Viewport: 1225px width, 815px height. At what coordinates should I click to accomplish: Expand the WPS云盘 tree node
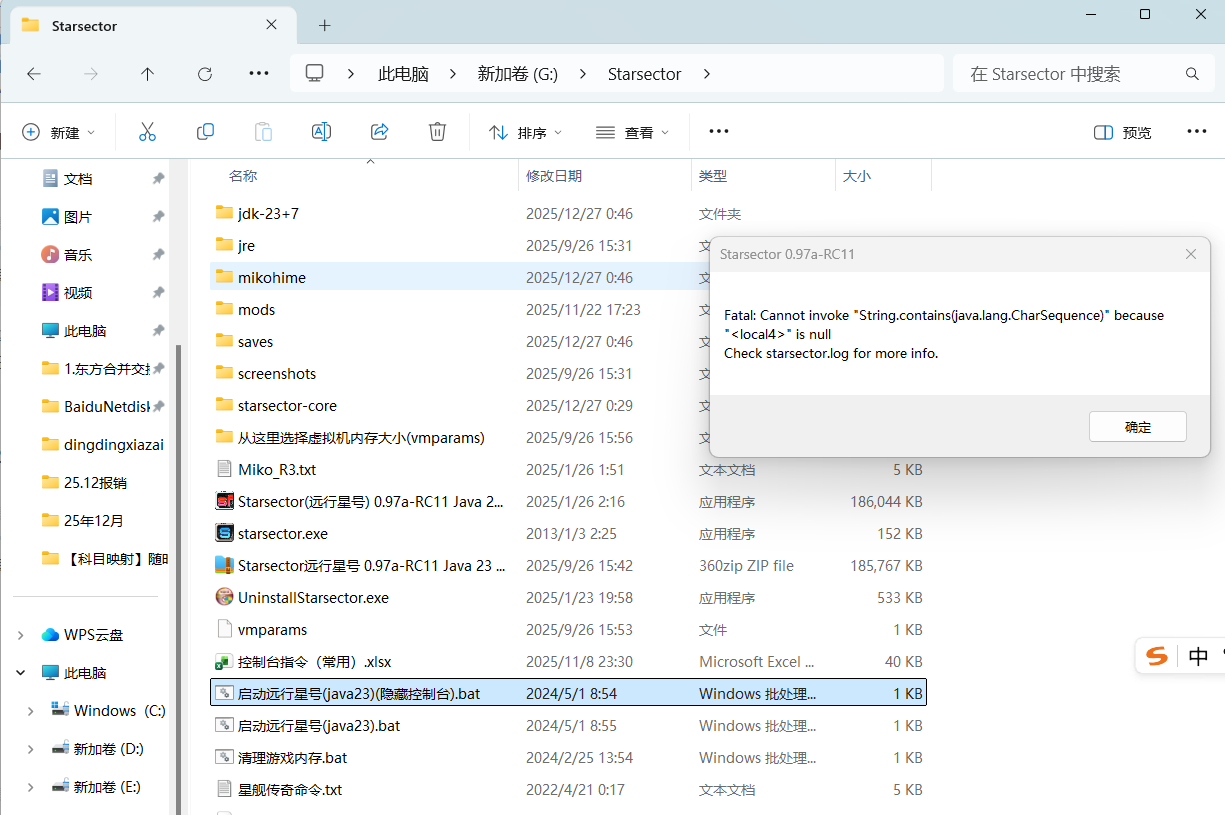[21, 635]
